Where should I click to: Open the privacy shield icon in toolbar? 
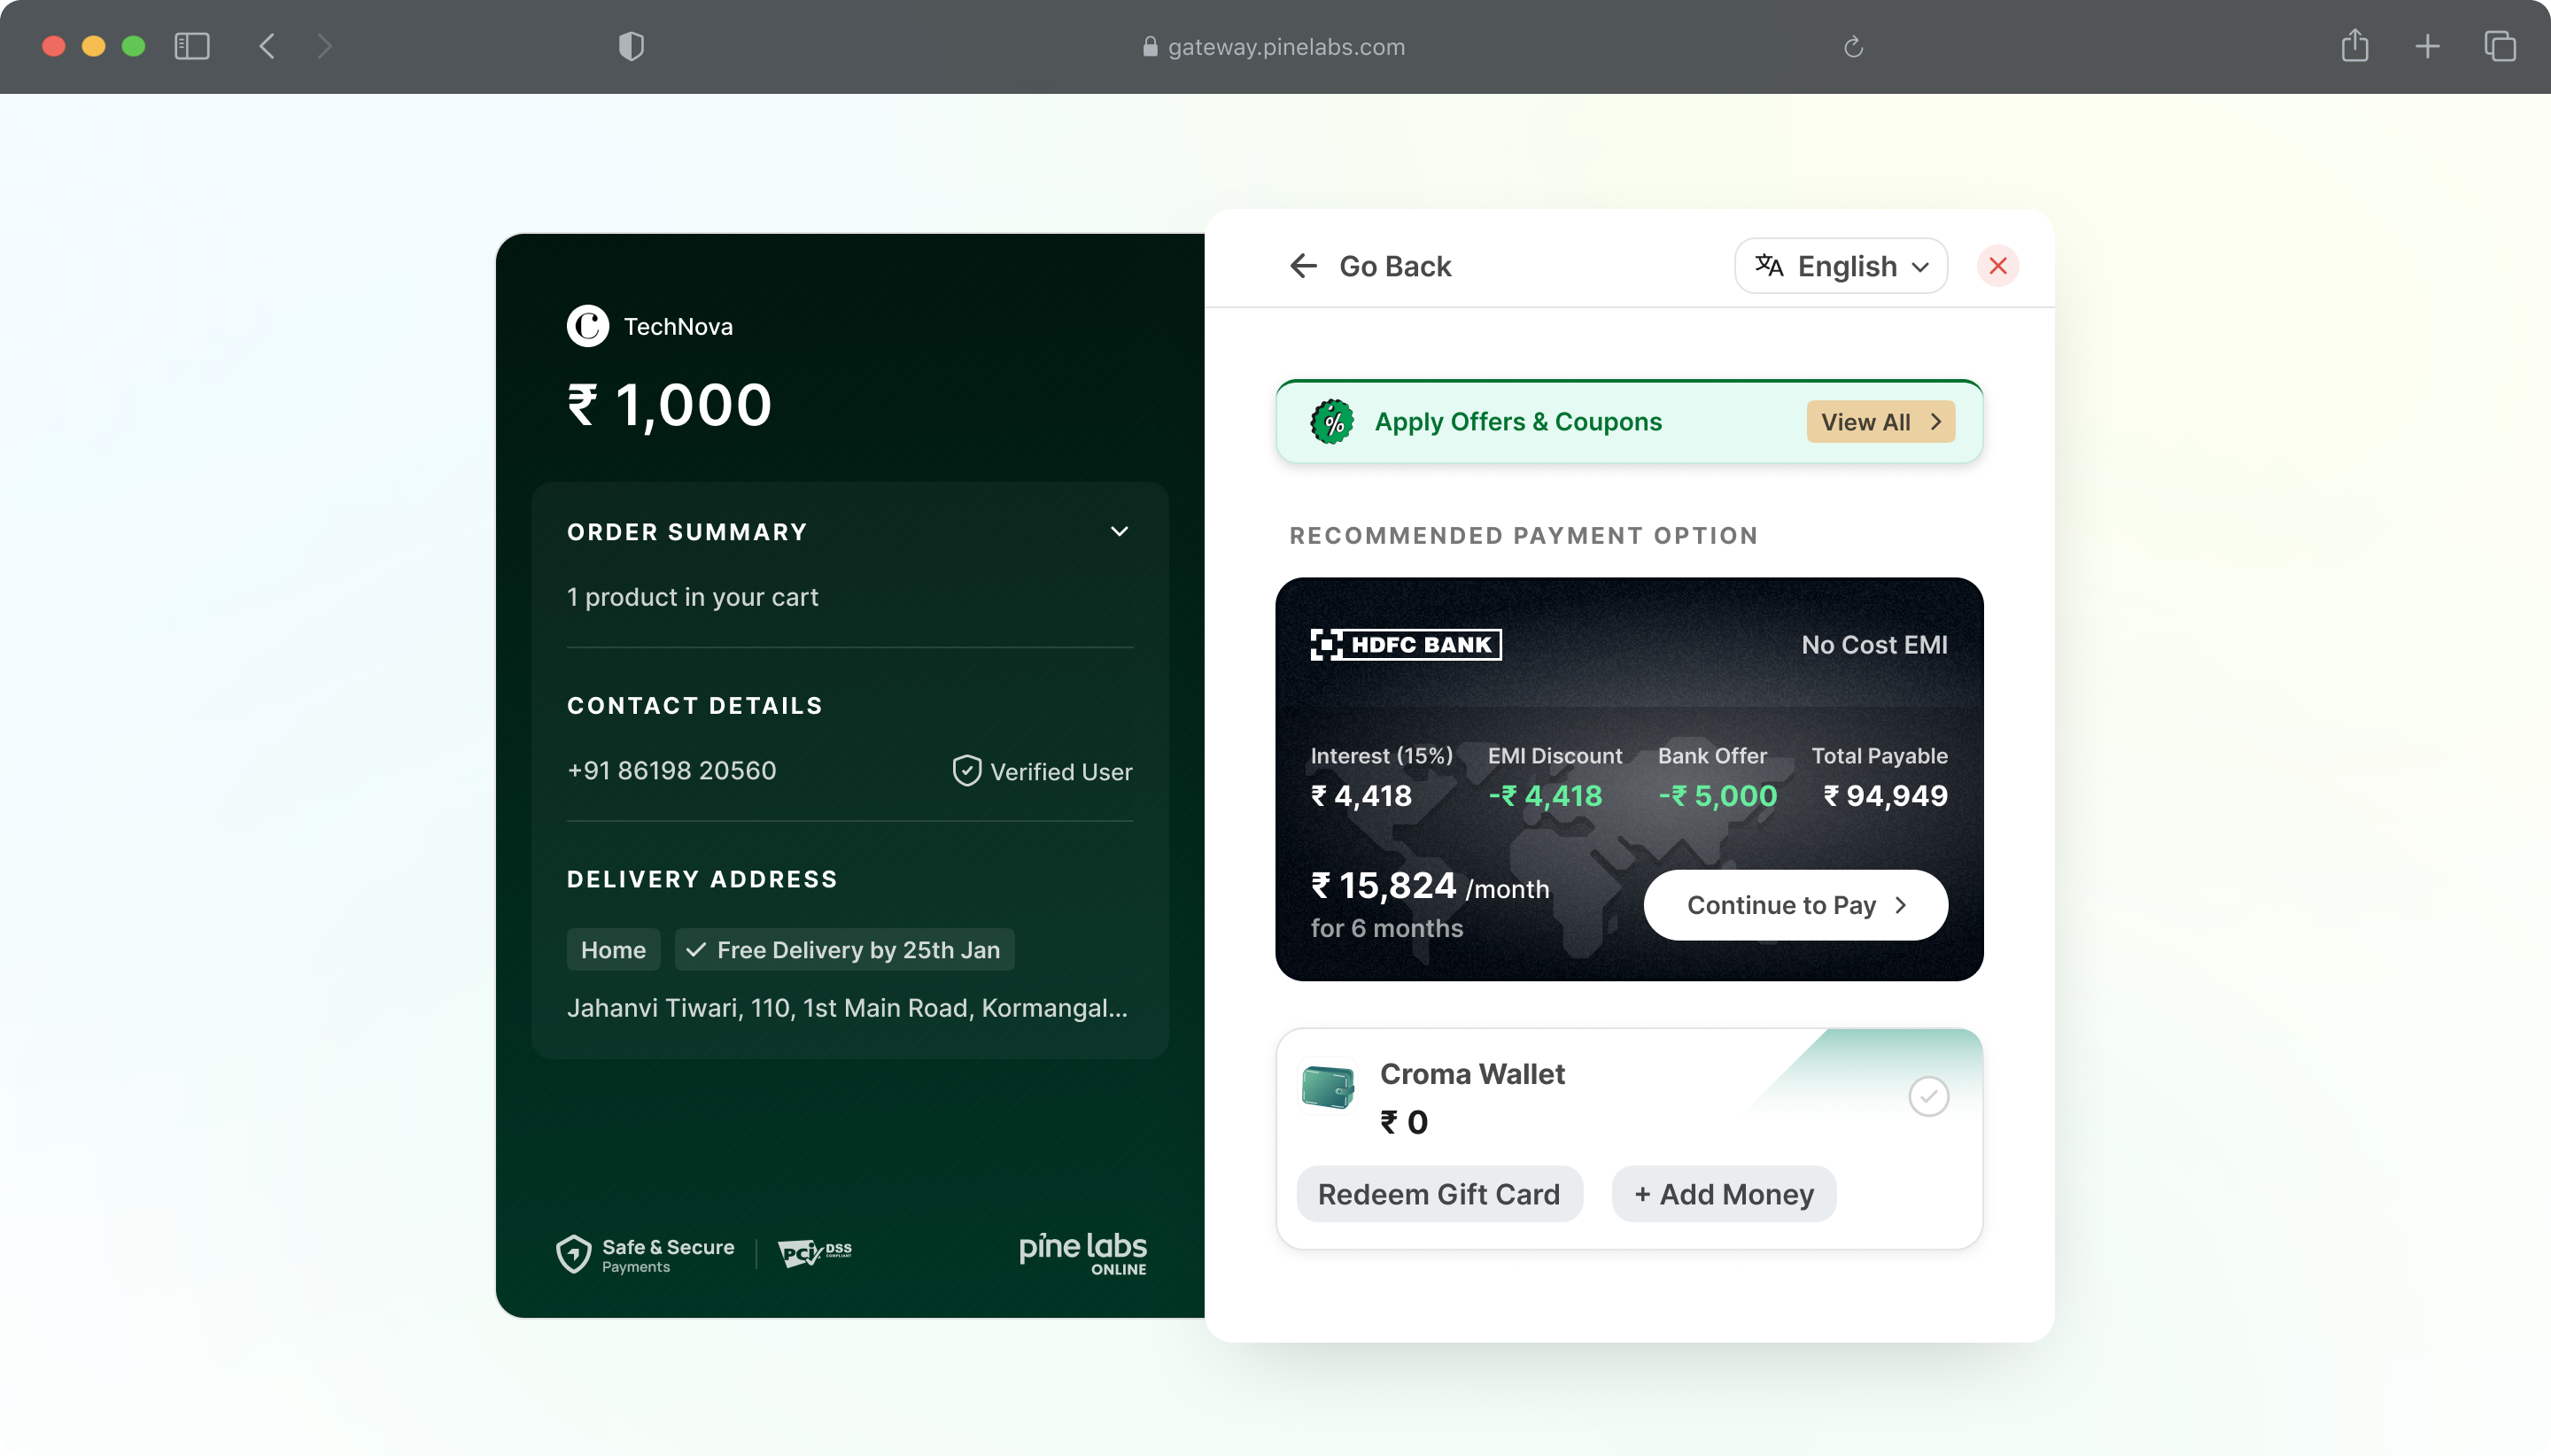631,46
